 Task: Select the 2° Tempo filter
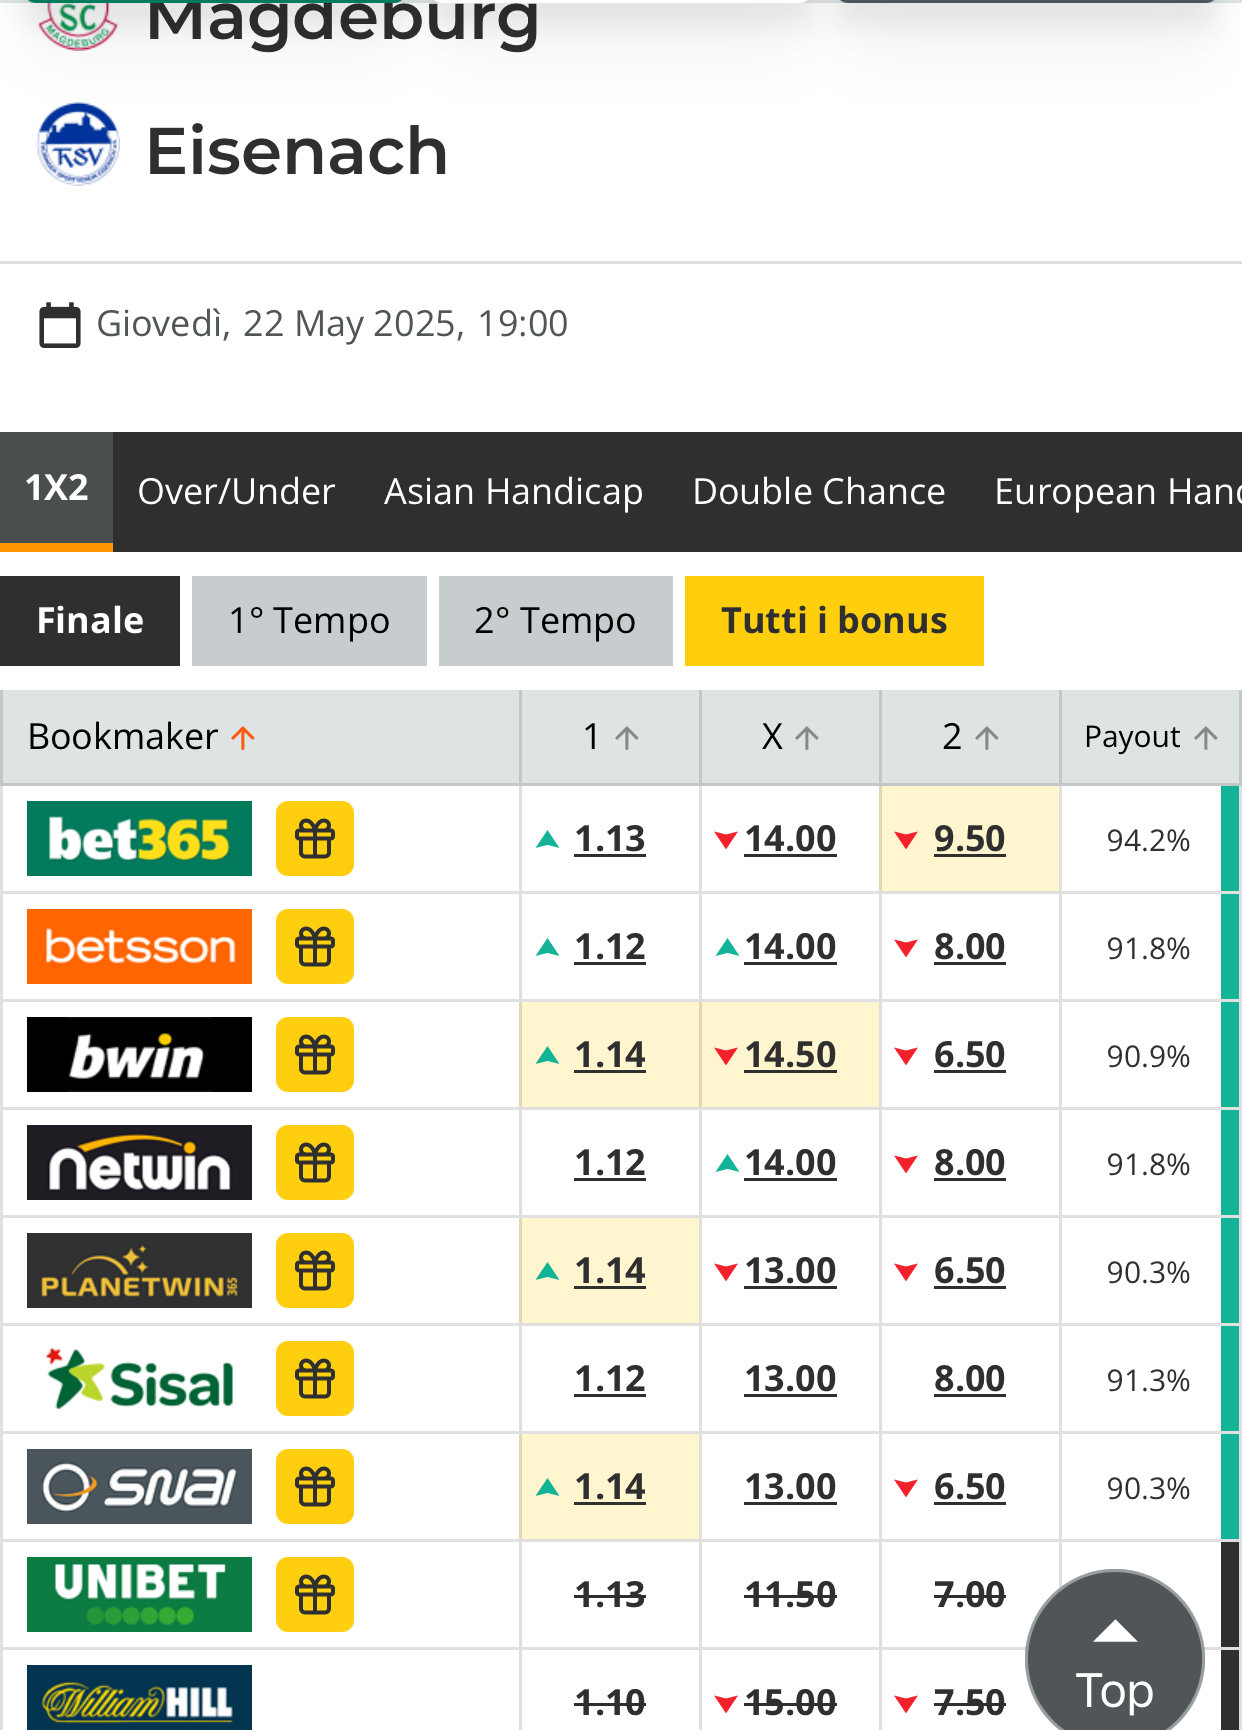tap(555, 621)
